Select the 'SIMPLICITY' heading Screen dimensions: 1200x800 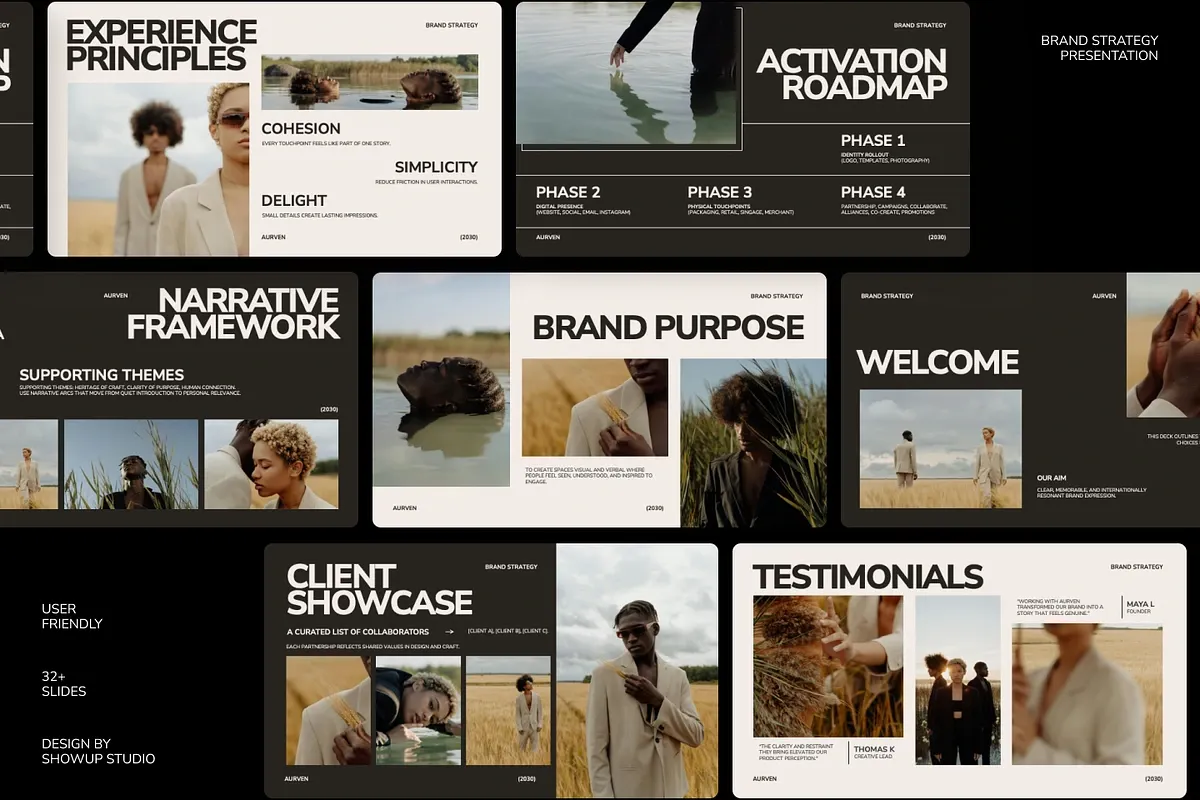(x=436, y=167)
